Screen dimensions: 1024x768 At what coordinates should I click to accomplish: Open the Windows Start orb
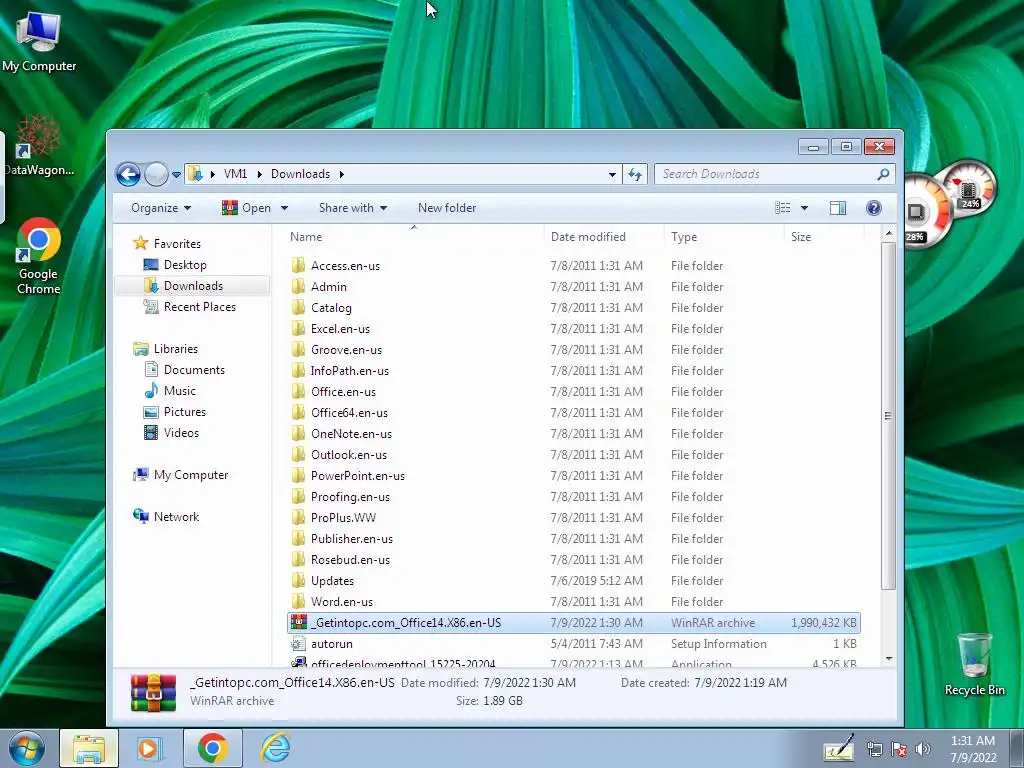point(27,748)
